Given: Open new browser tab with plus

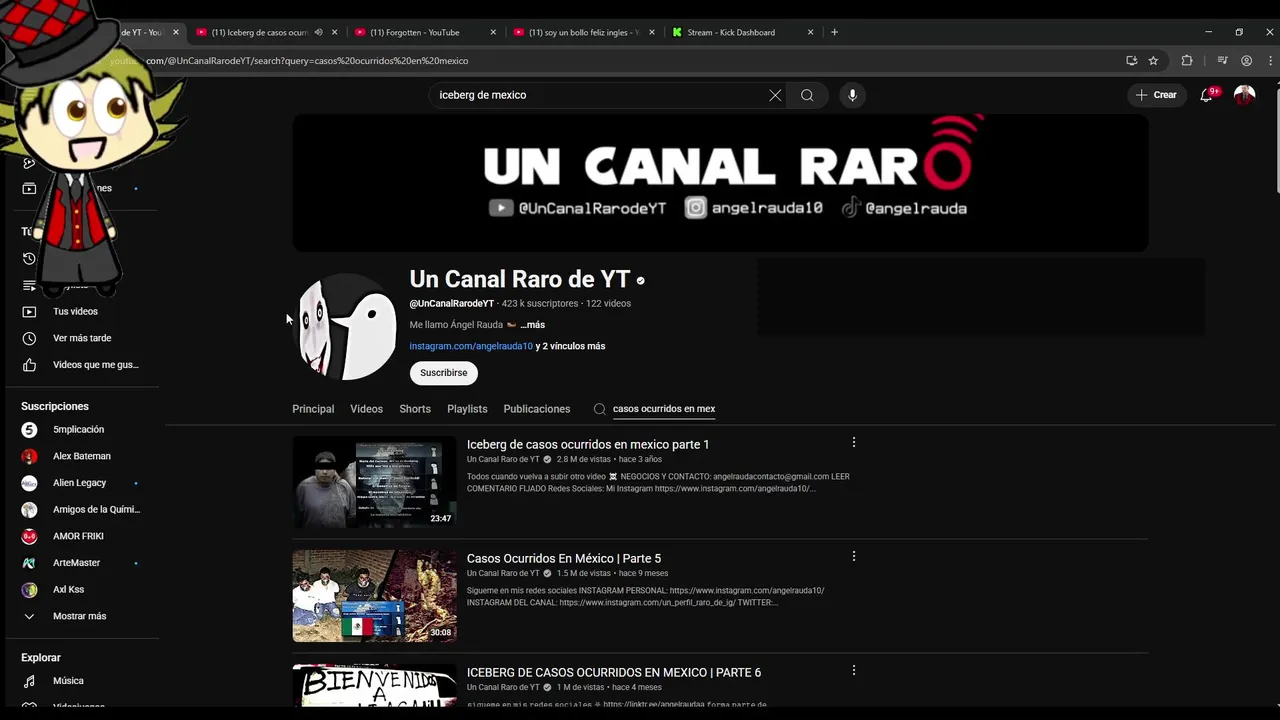Looking at the screenshot, I should [834, 32].
